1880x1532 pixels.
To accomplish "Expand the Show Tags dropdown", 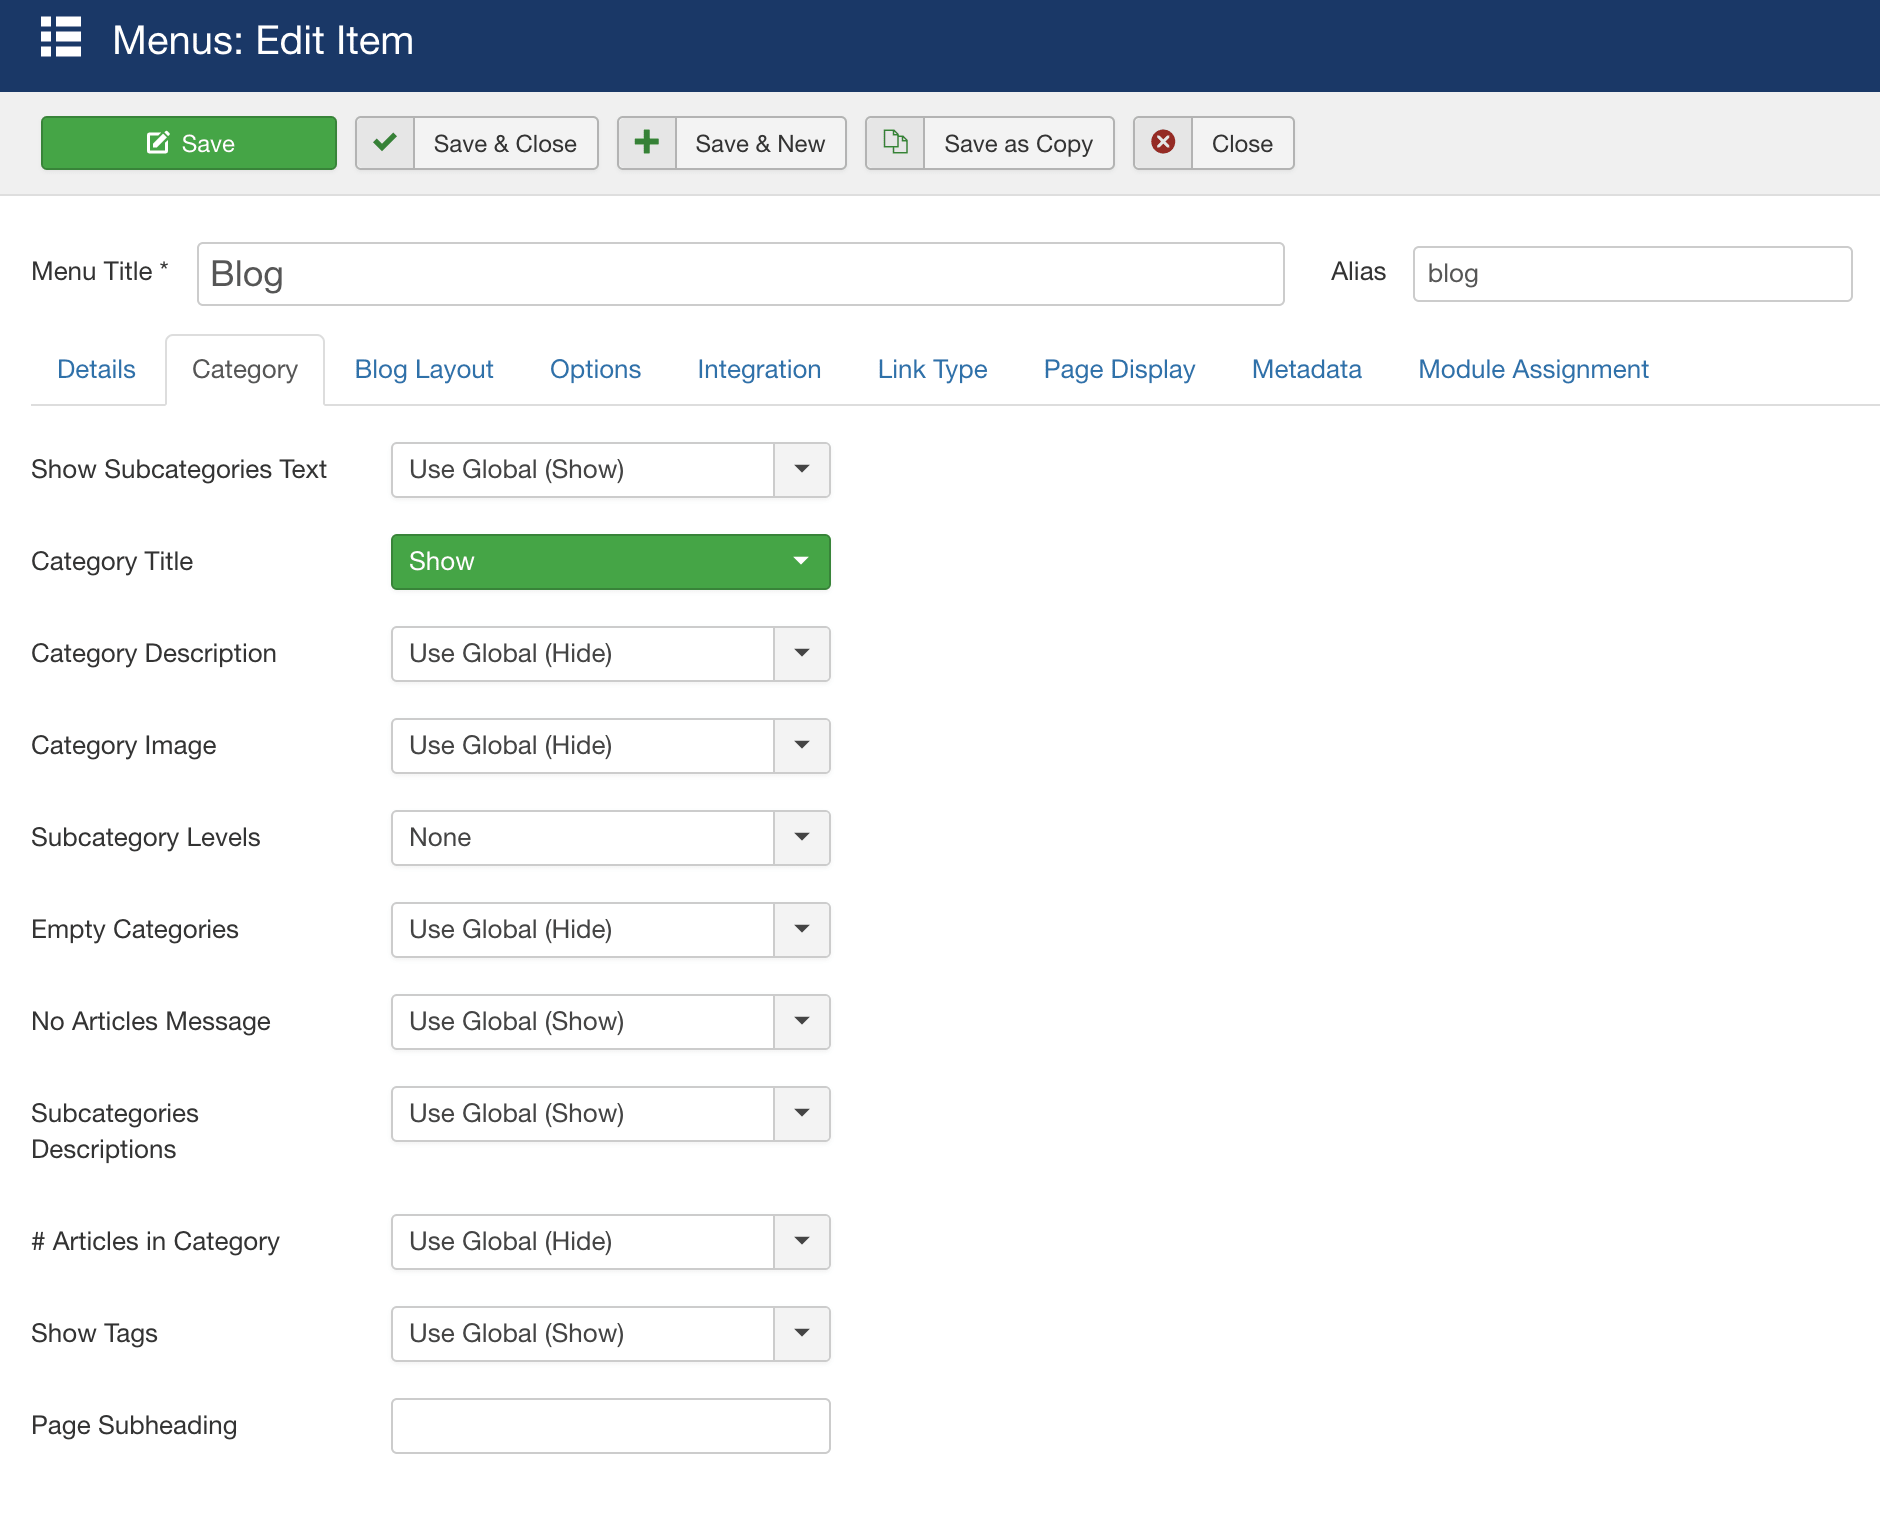I will (x=610, y=1334).
